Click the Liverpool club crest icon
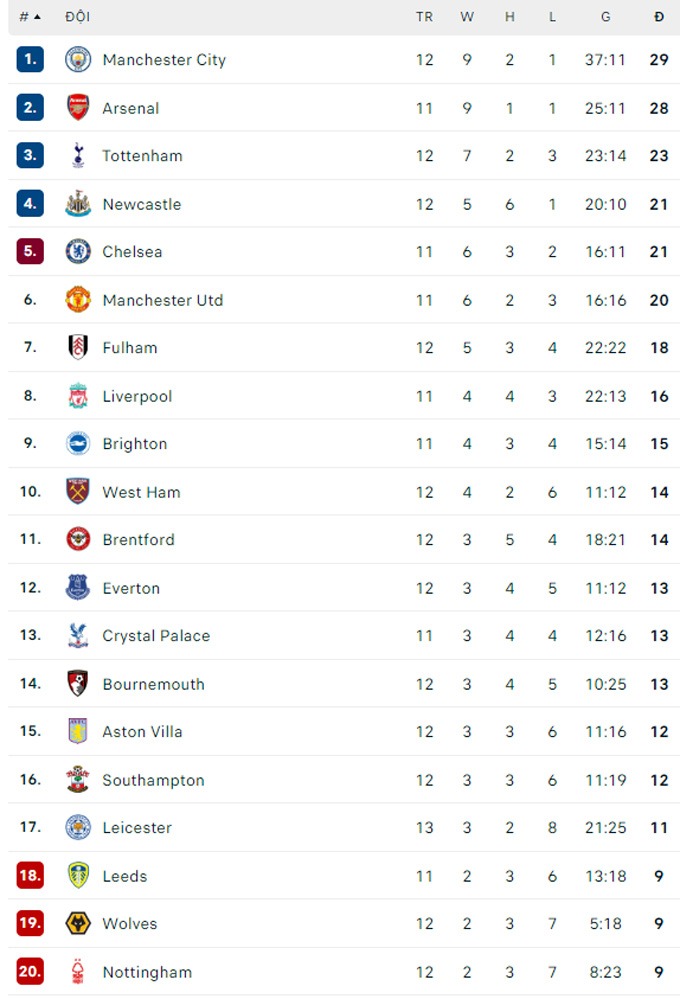 pos(78,396)
